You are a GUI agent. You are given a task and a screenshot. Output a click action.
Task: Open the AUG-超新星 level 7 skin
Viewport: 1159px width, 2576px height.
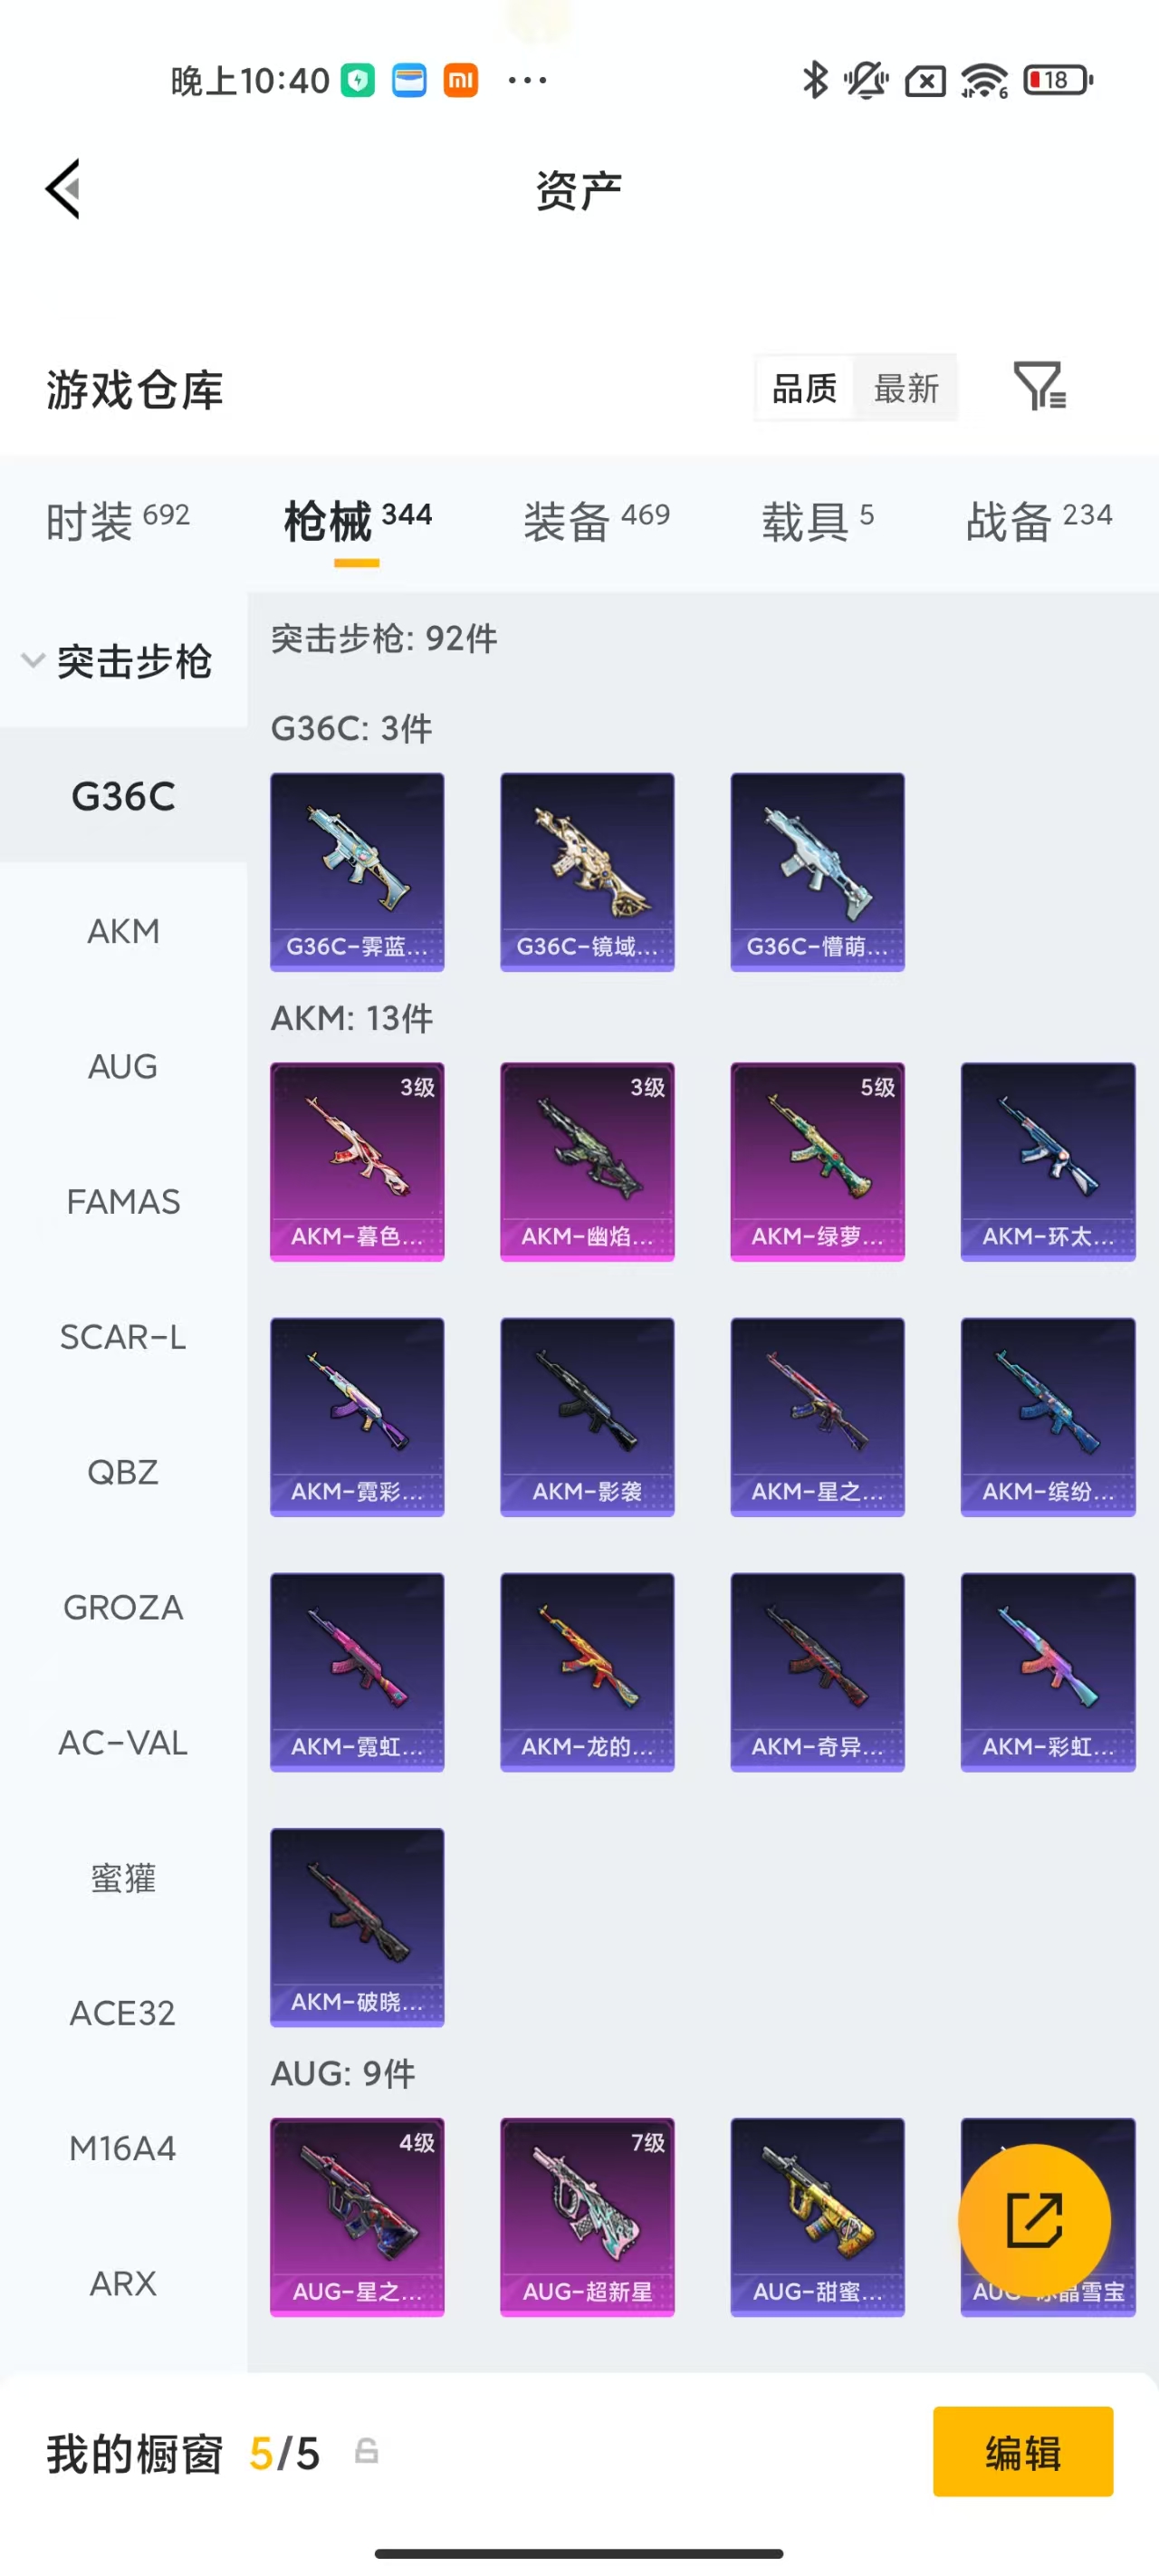tap(587, 2216)
